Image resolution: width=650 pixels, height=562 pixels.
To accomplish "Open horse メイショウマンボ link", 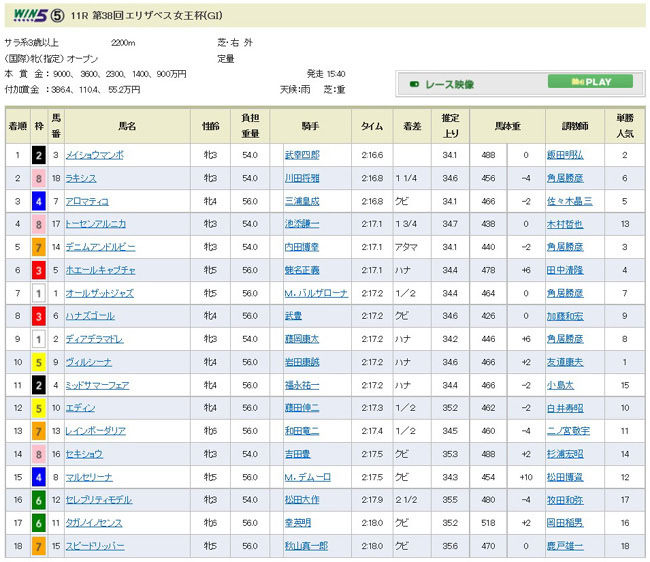I will pyautogui.click(x=94, y=155).
